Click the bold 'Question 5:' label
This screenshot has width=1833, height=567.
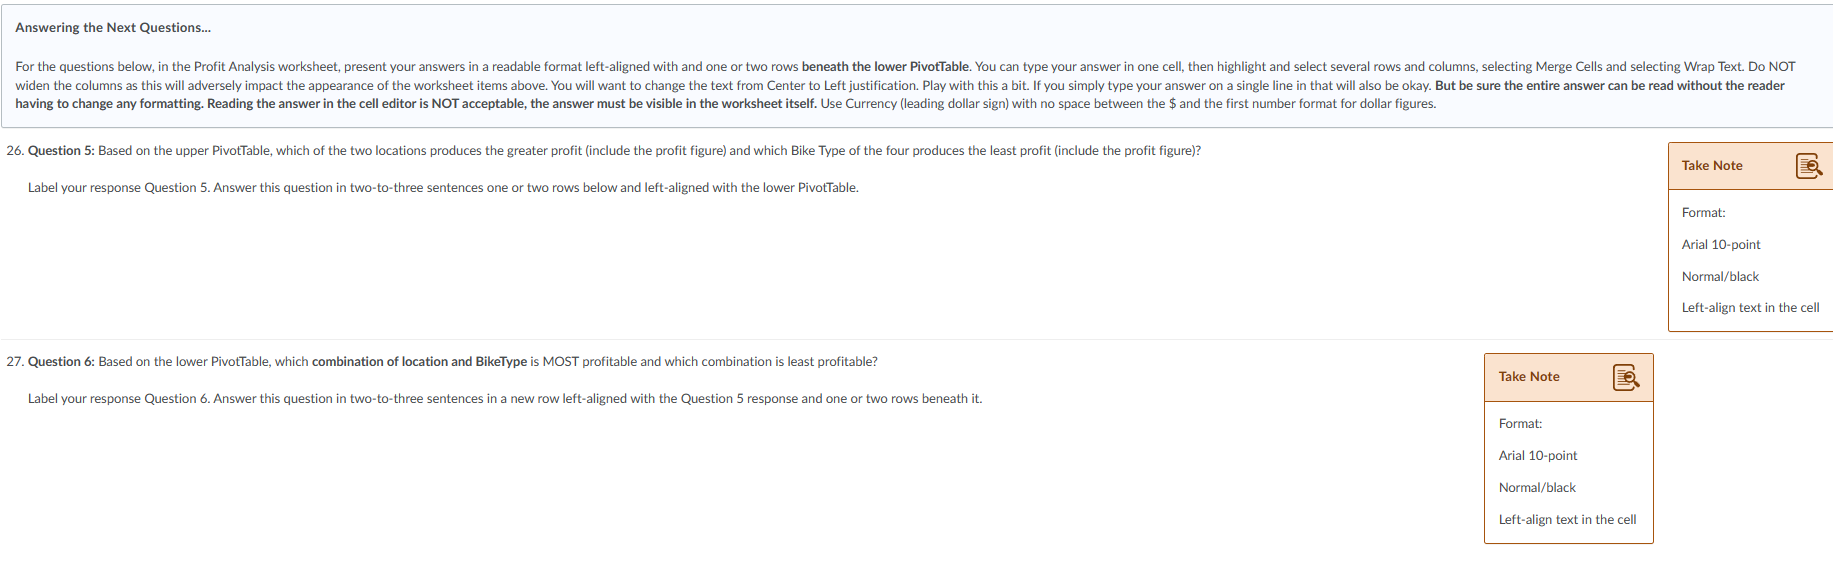pos(61,151)
